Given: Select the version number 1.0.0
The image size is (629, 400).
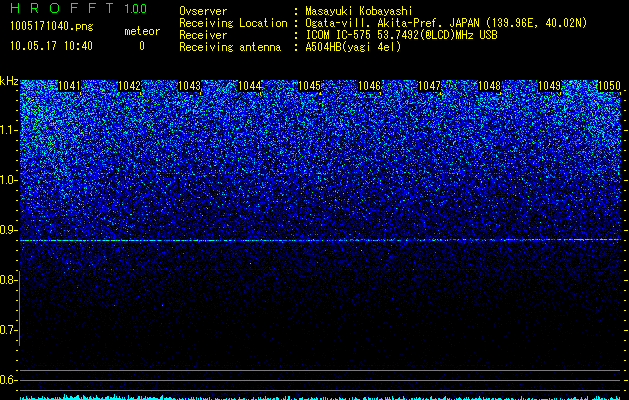Looking at the screenshot, I should [x=135, y=9].
